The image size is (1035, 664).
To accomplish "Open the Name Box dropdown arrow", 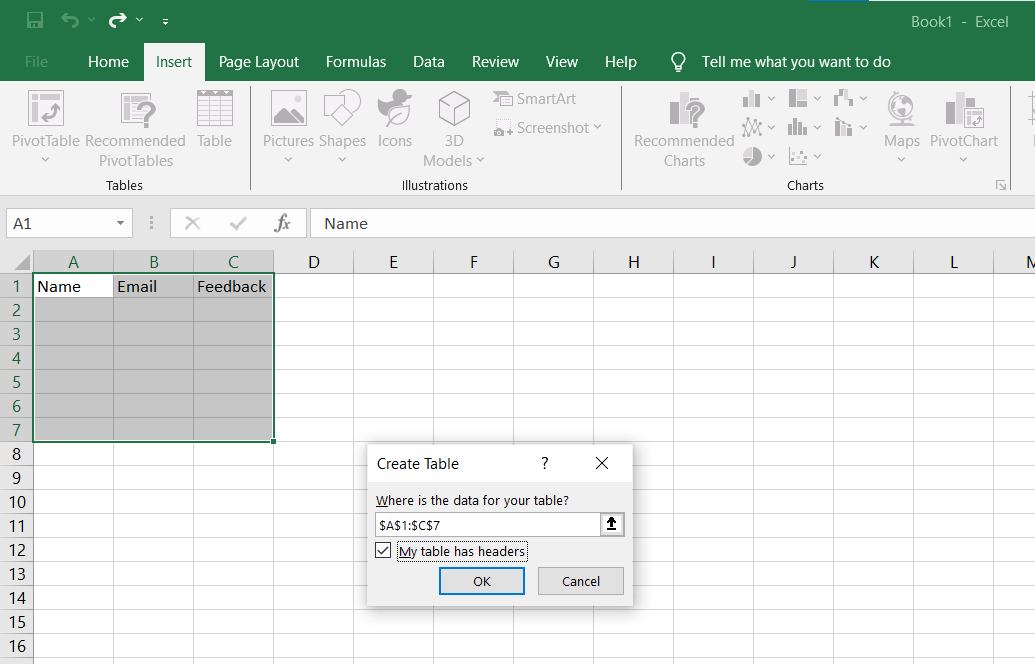I will 120,223.
